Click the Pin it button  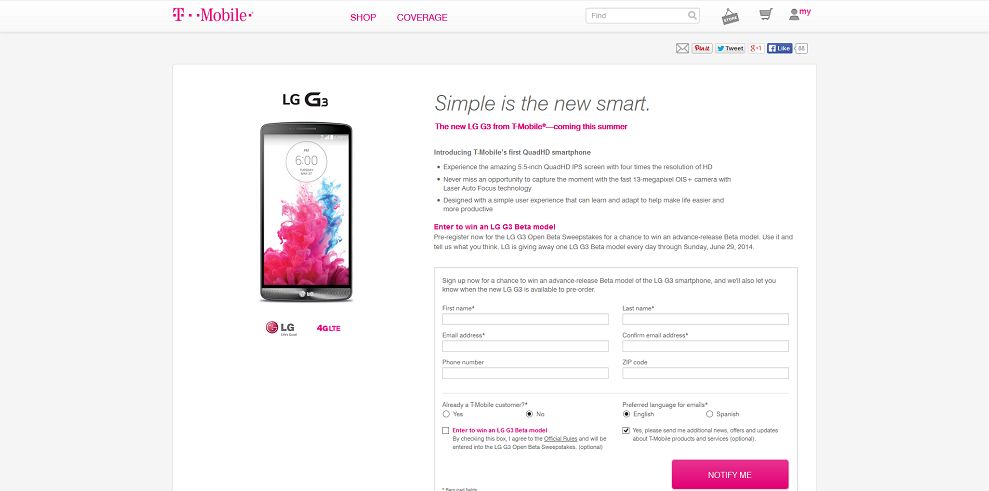[x=702, y=49]
